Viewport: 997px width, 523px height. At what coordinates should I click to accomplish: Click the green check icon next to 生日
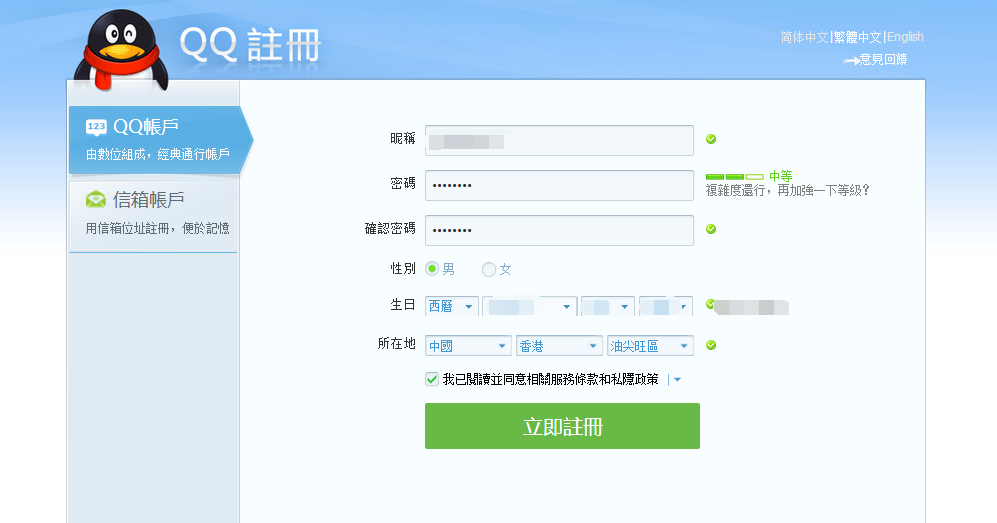[x=710, y=304]
